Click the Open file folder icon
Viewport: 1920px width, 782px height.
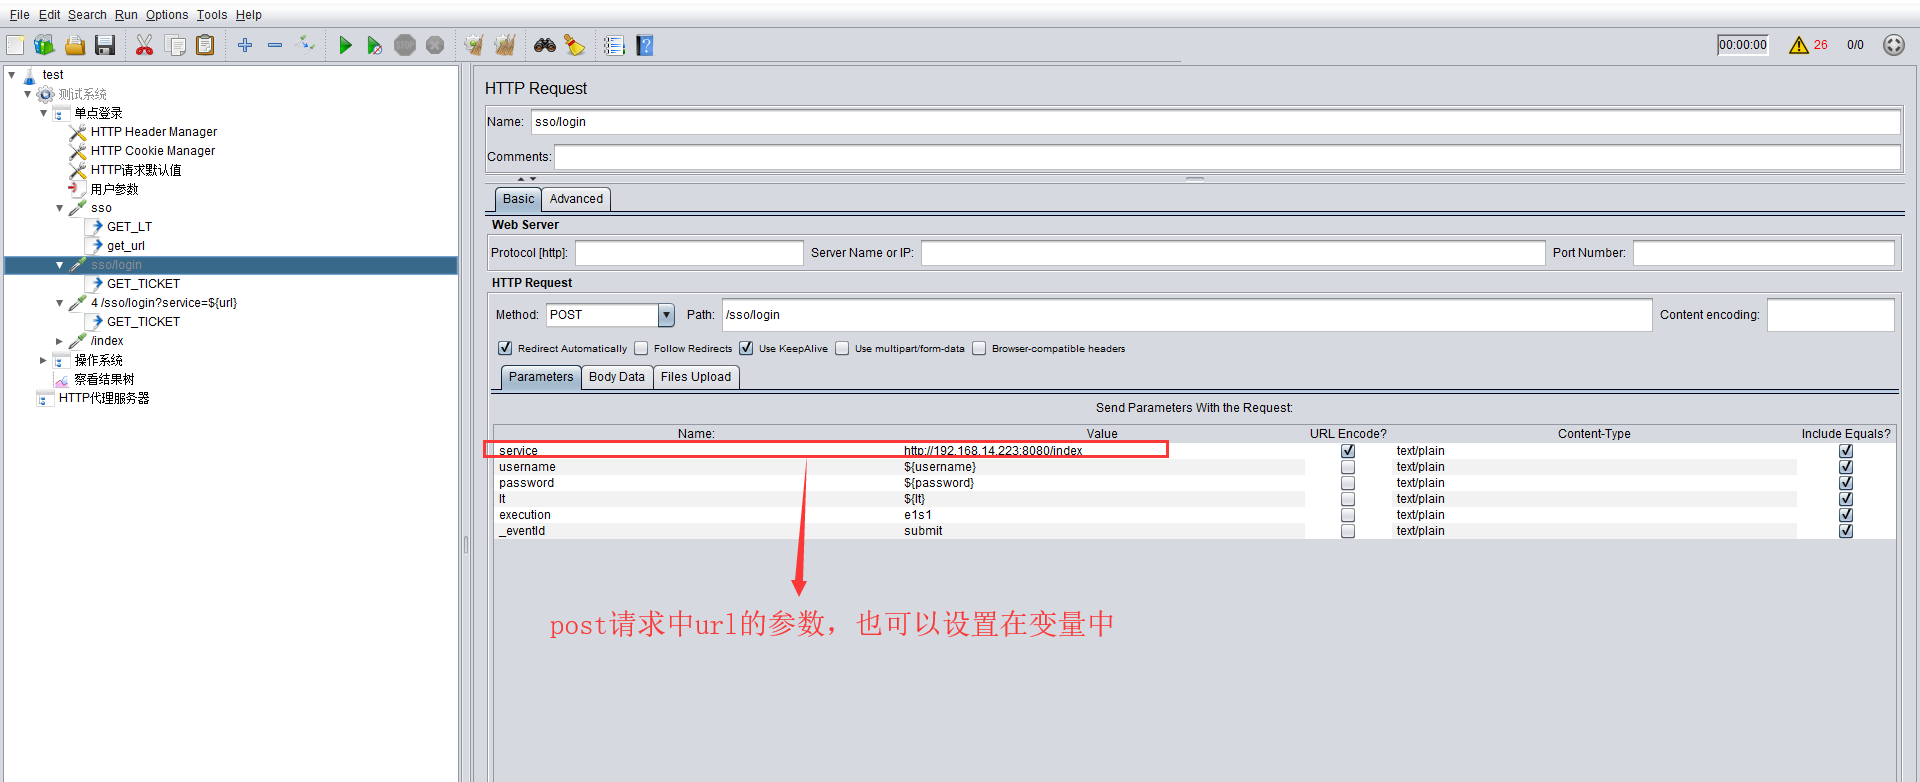click(x=75, y=45)
